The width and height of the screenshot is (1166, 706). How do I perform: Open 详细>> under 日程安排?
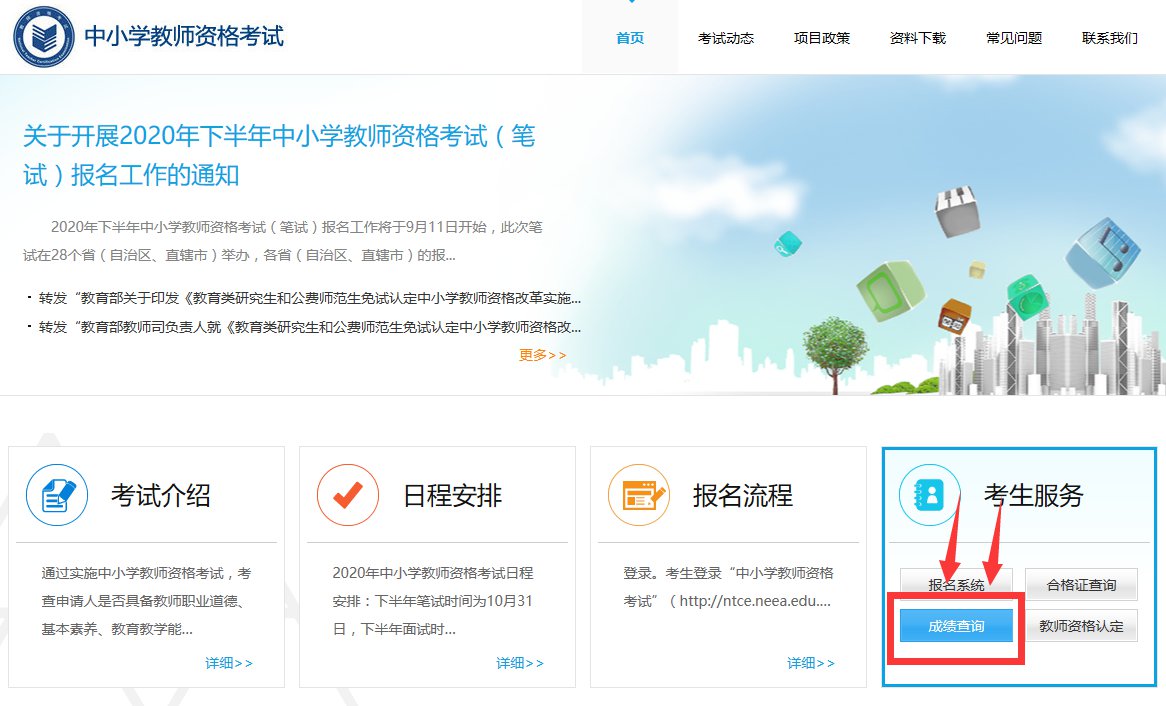(x=520, y=663)
